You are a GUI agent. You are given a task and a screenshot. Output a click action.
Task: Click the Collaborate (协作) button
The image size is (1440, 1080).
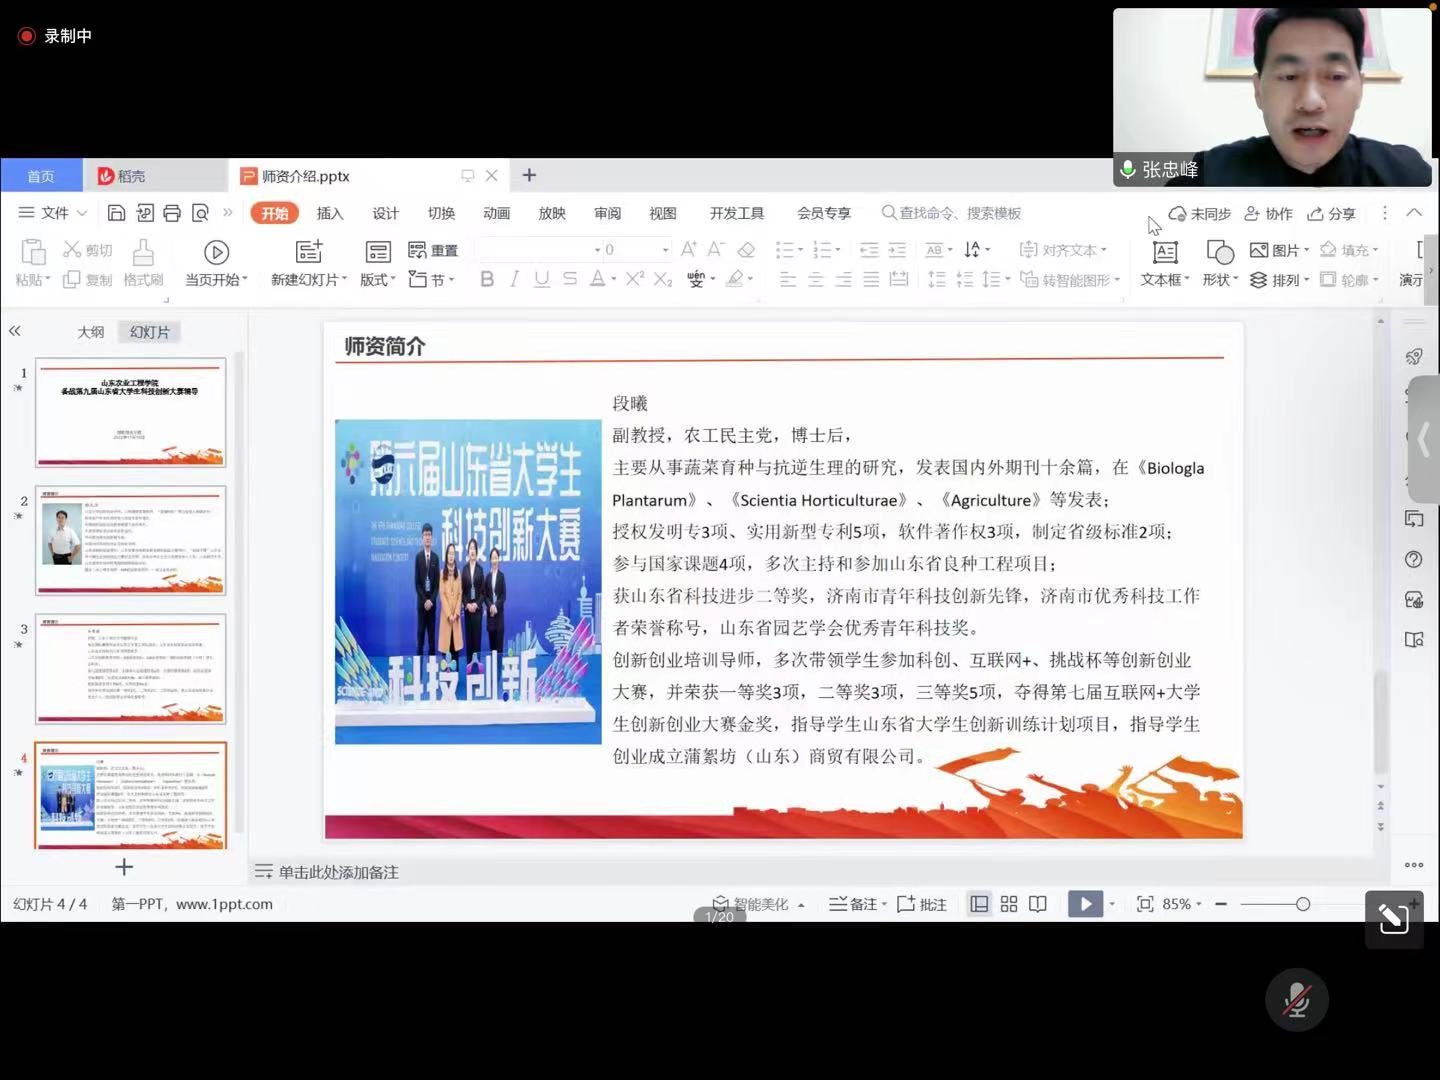pyautogui.click(x=1268, y=213)
